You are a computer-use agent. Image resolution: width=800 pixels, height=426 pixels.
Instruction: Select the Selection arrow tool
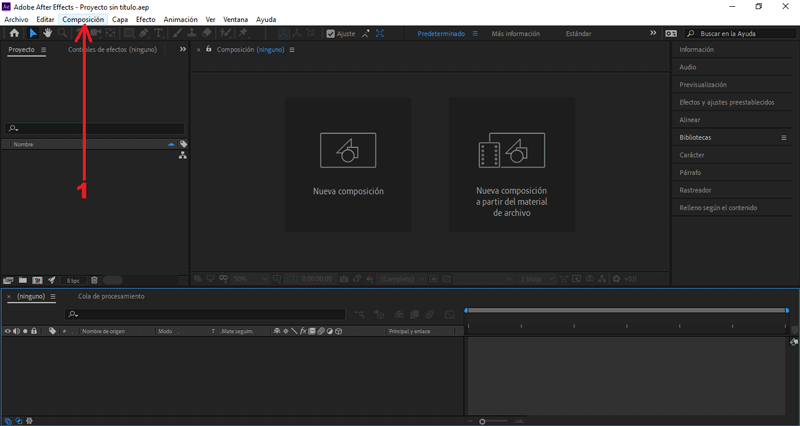click(33, 33)
